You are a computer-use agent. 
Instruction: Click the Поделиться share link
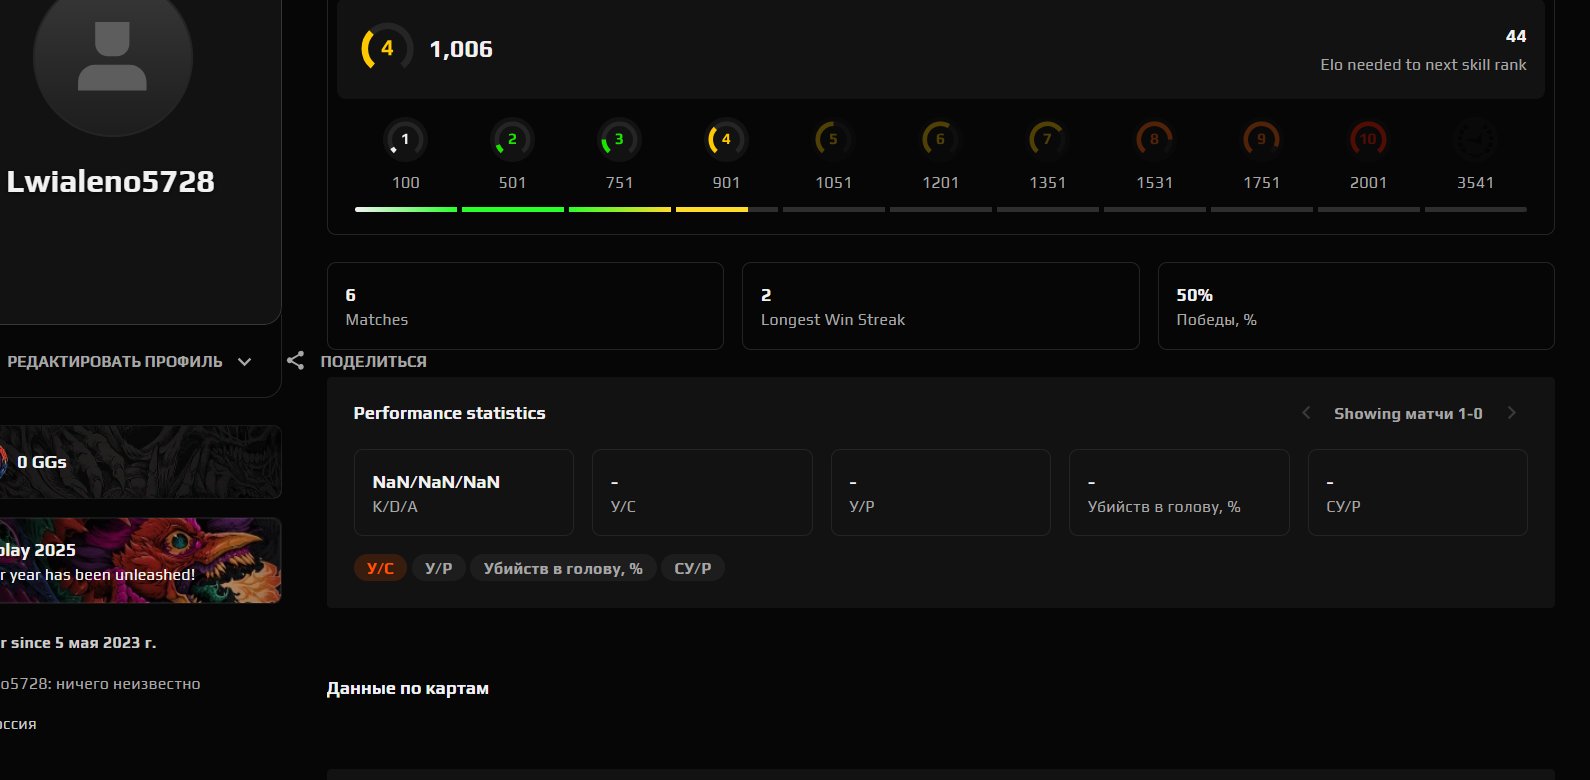click(373, 362)
